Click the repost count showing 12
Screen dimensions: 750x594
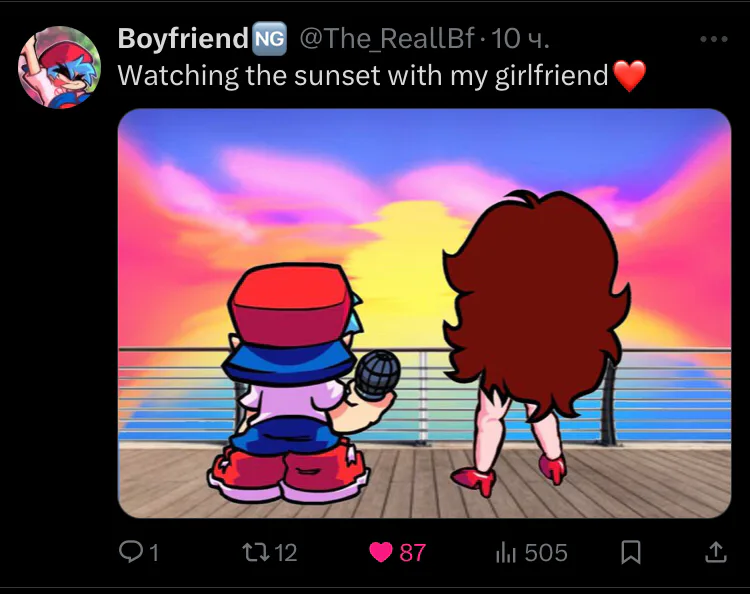tap(286, 552)
